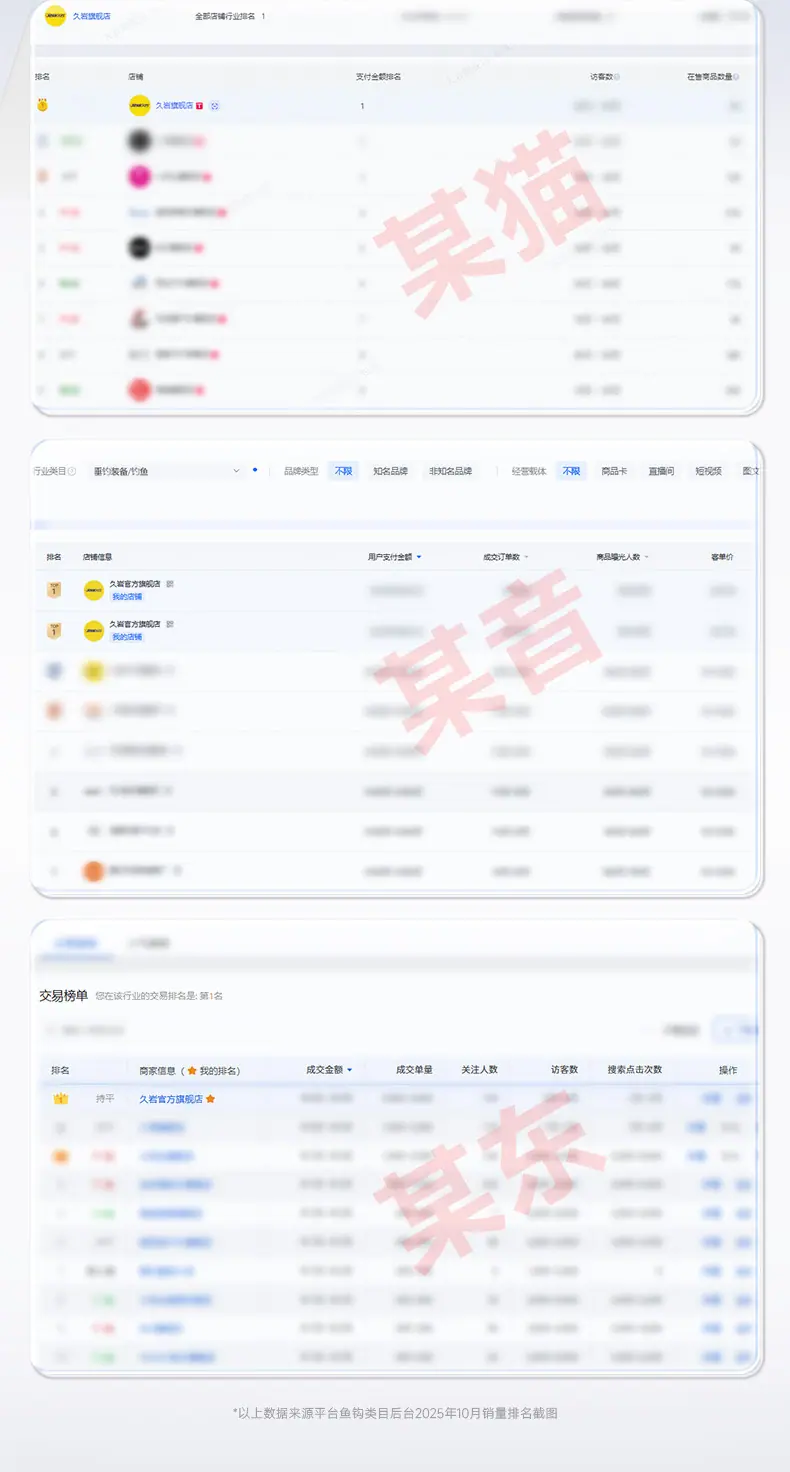Viewport: 790px width, 1472px height.
Task: Select the 非知名品牌 filter option
Action: click(450, 471)
